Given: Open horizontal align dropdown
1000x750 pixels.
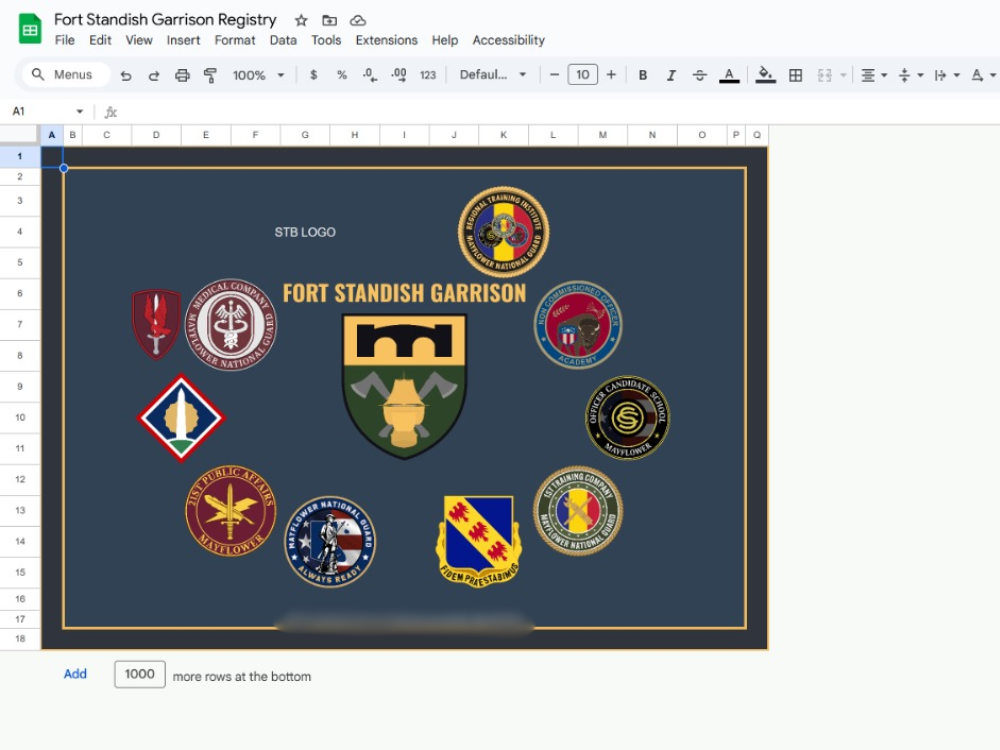Looking at the screenshot, I should coord(874,75).
